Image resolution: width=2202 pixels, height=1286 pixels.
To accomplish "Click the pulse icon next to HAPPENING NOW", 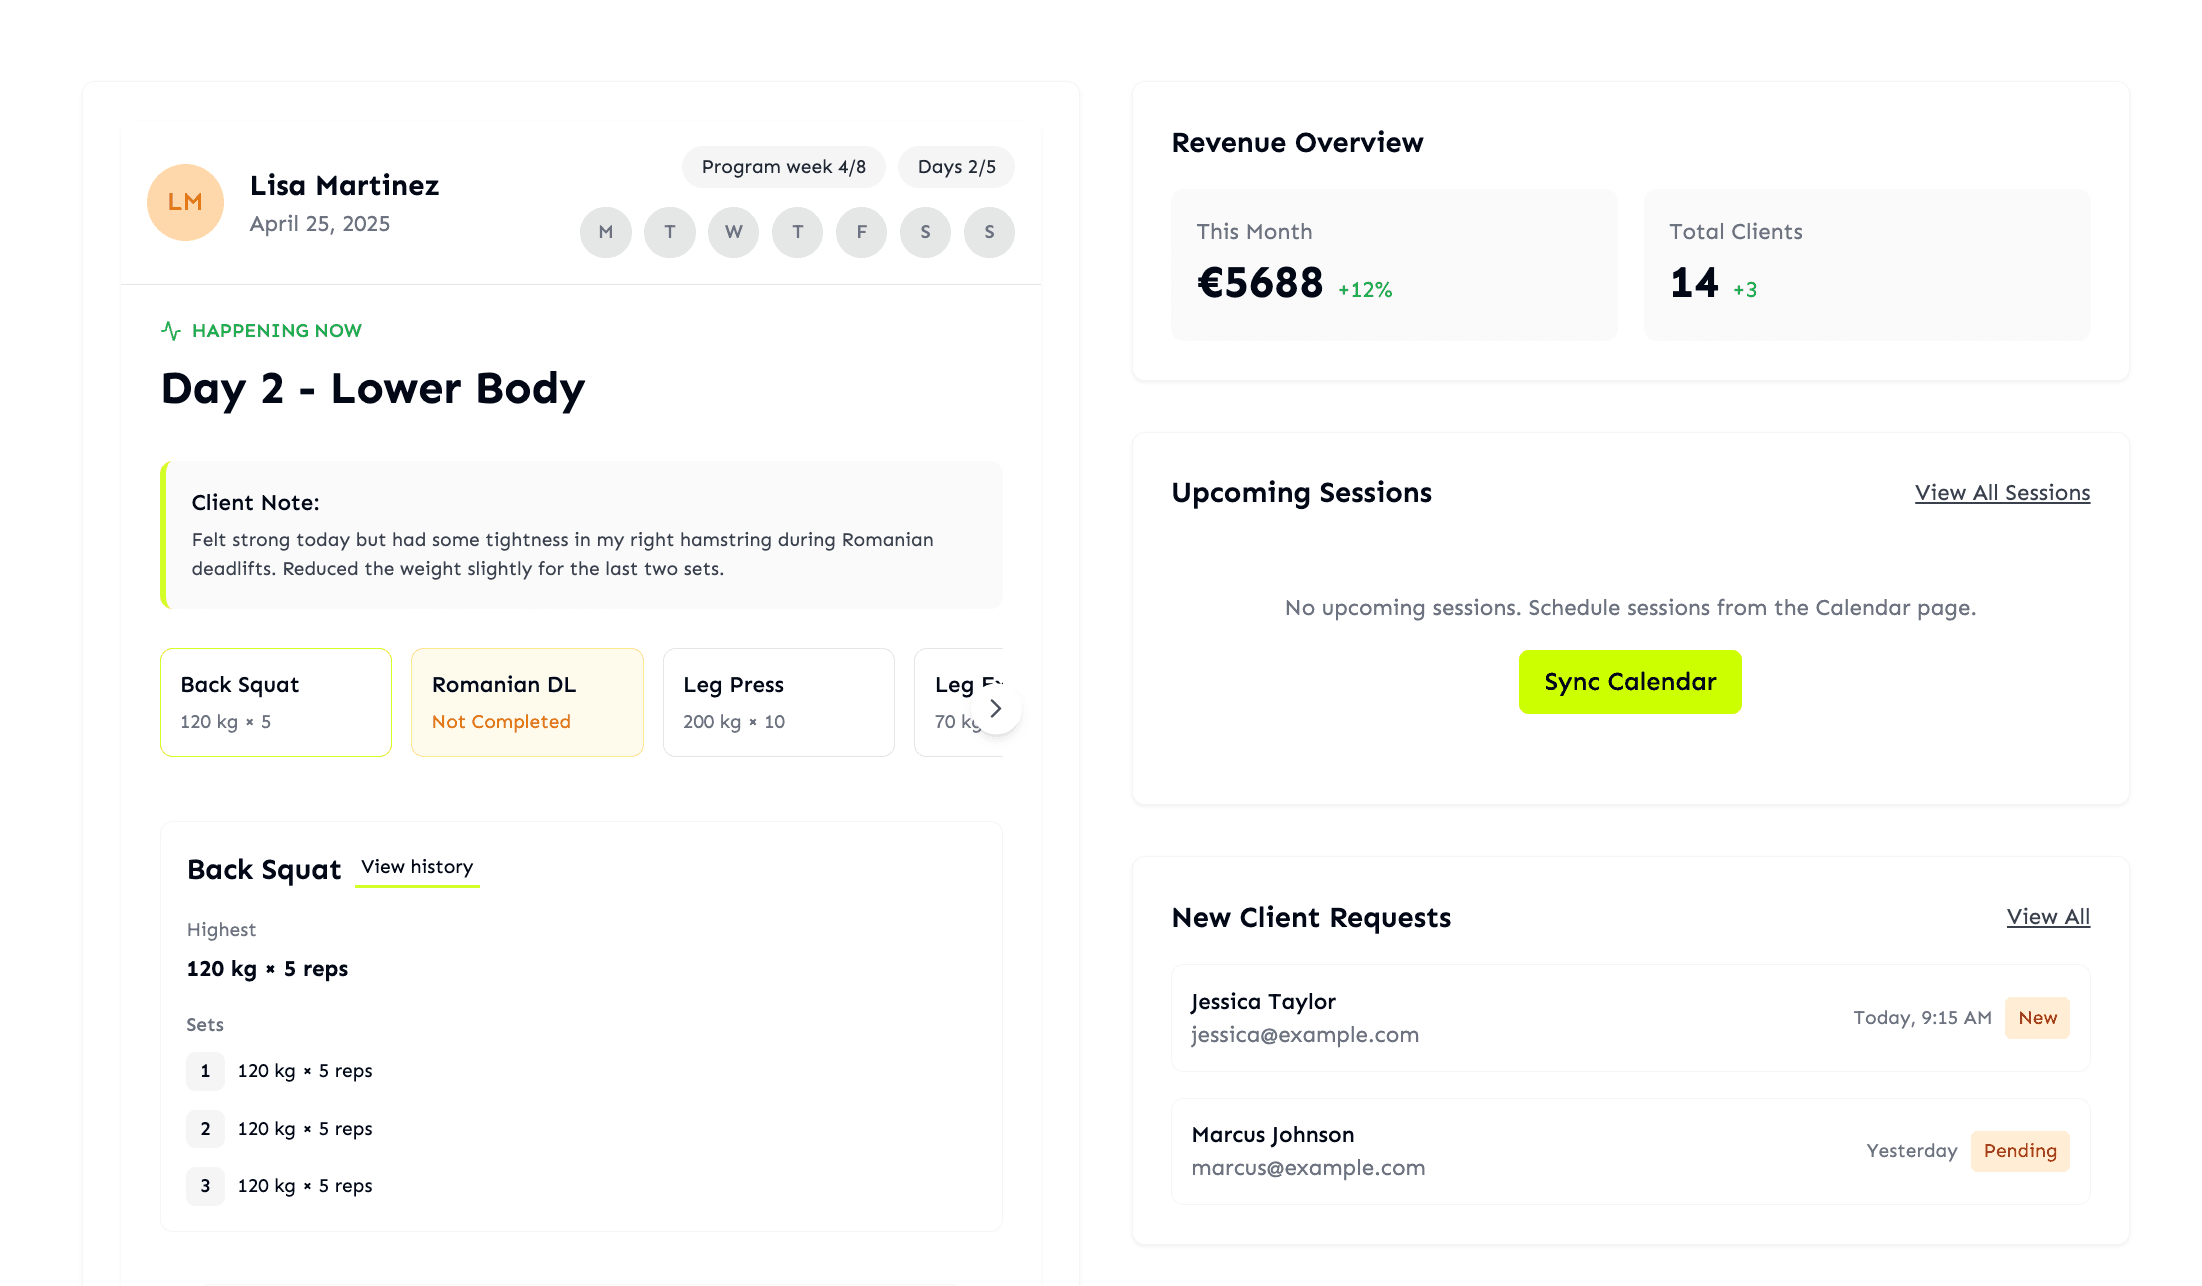I will point(172,330).
